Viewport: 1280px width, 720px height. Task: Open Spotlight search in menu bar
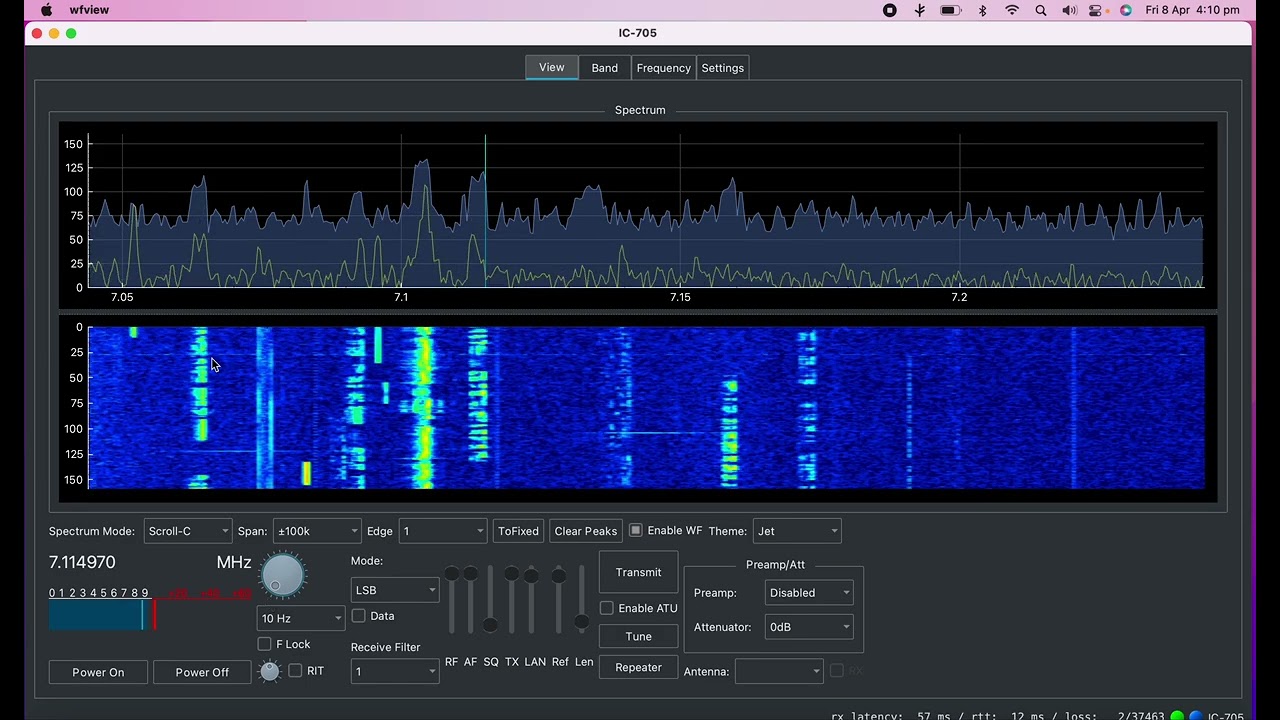(1041, 10)
